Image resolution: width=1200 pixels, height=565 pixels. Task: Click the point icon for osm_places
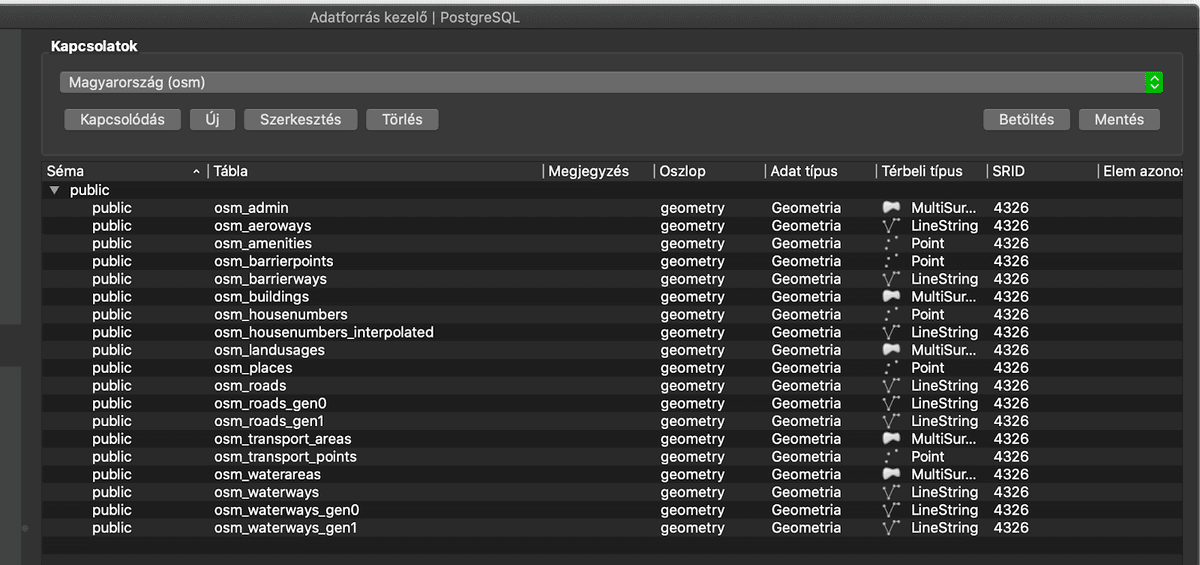point(891,368)
